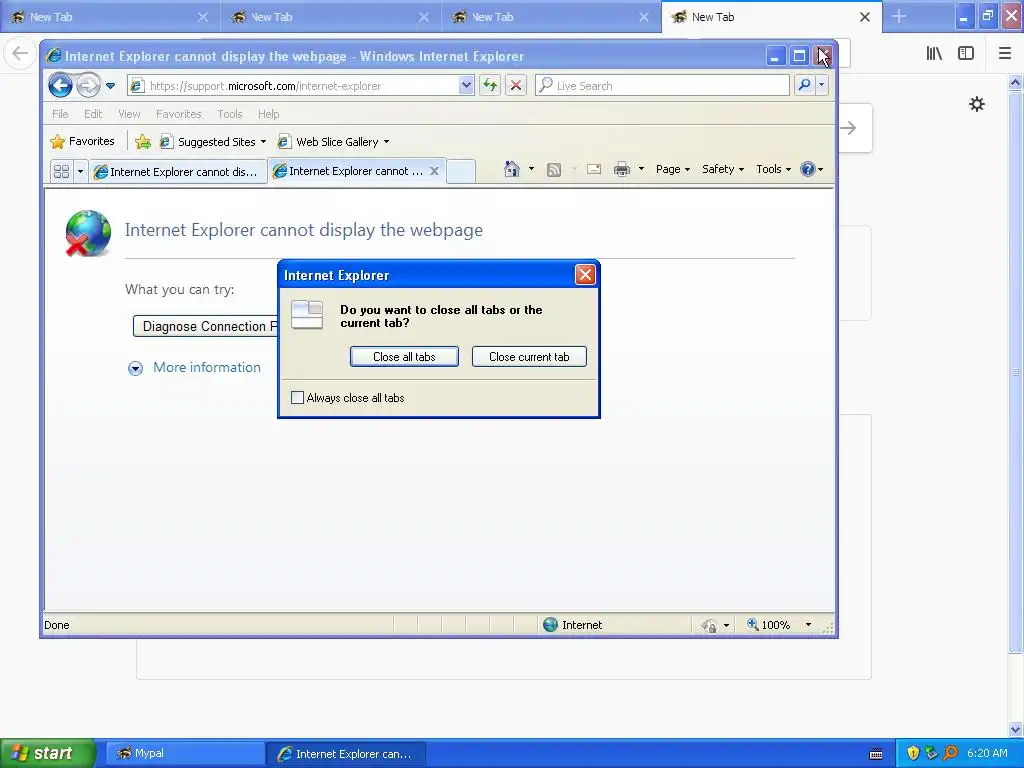This screenshot has height=768, width=1024.
Task: Click the Read Mail icon
Action: point(594,169)
